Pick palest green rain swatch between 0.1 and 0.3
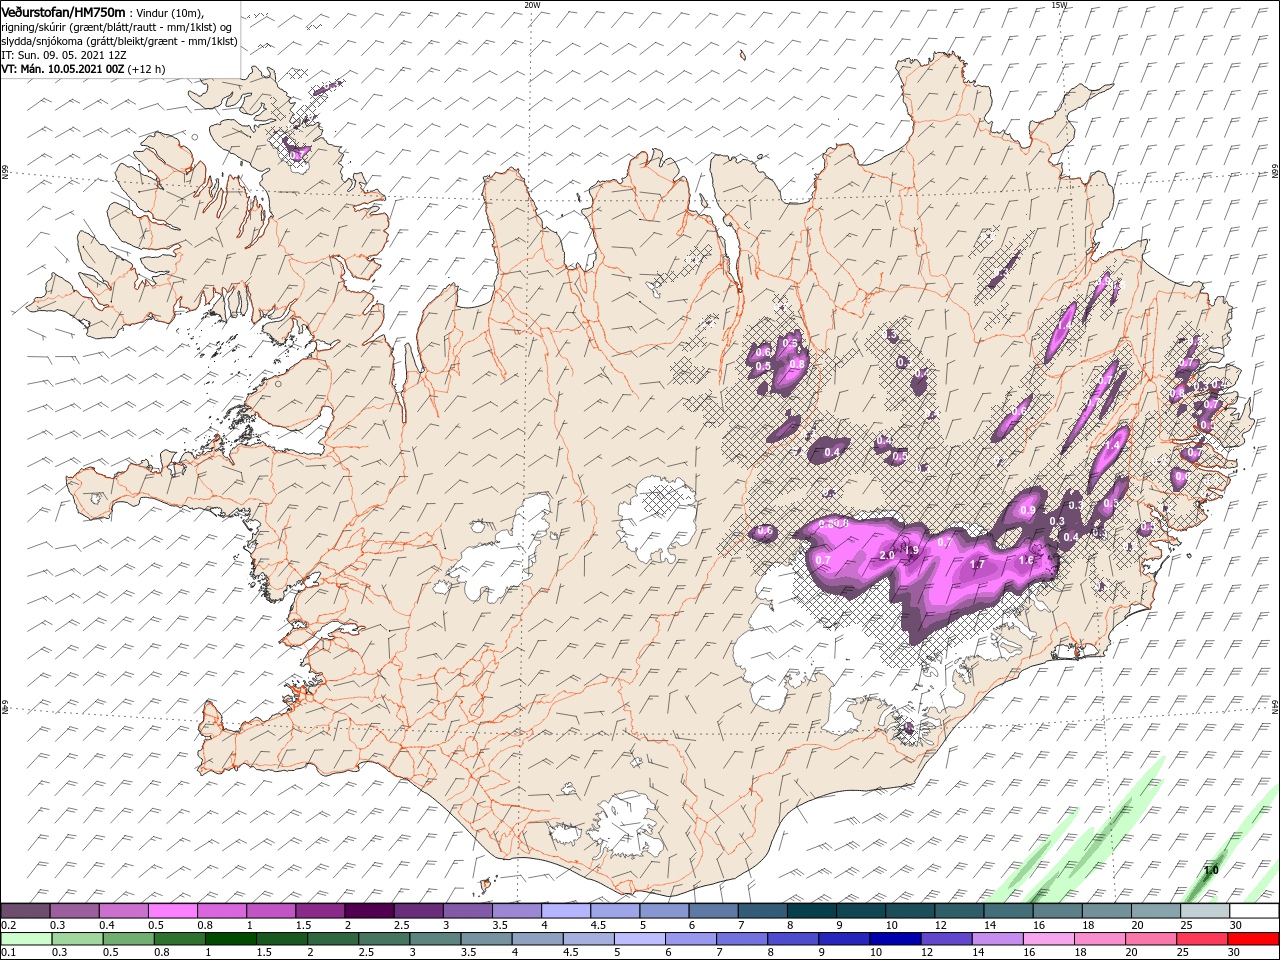This screenshot has height=960, width=1280. click(x=26, y=939)
